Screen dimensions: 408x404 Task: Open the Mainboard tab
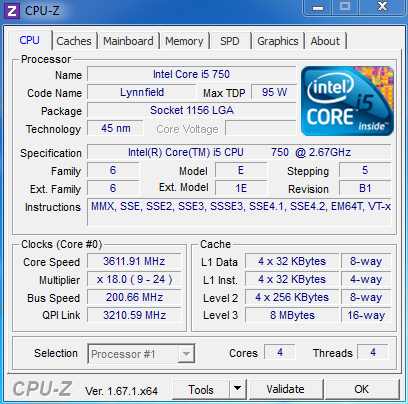(128, 41)
